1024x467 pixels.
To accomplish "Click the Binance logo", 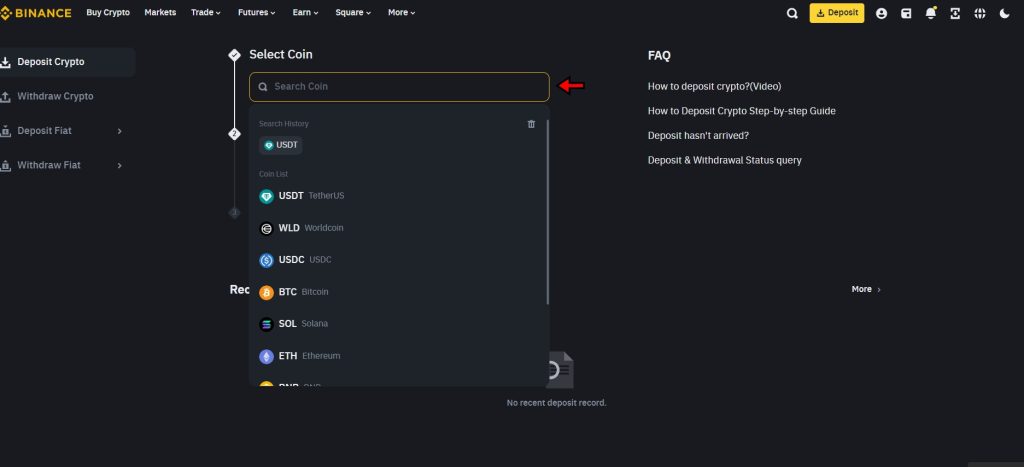I will (x=36, y=13).
